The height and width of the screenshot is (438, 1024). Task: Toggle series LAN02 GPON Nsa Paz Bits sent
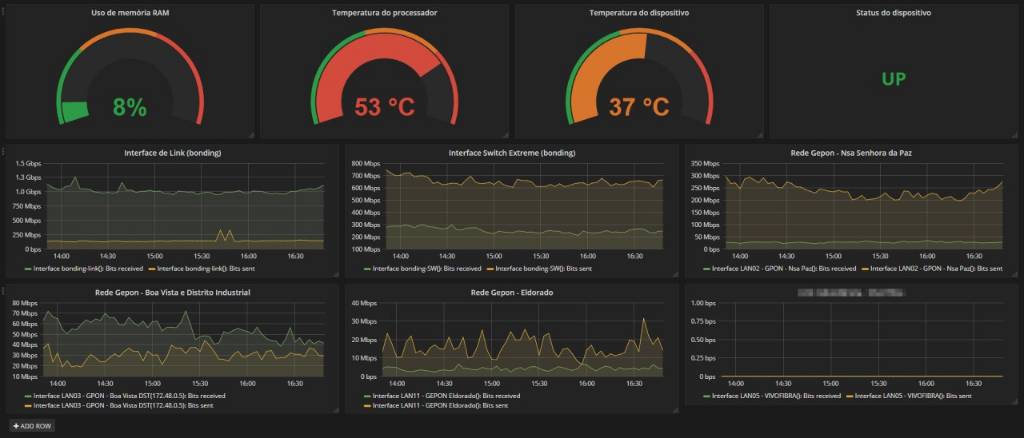tap(938, 268)
